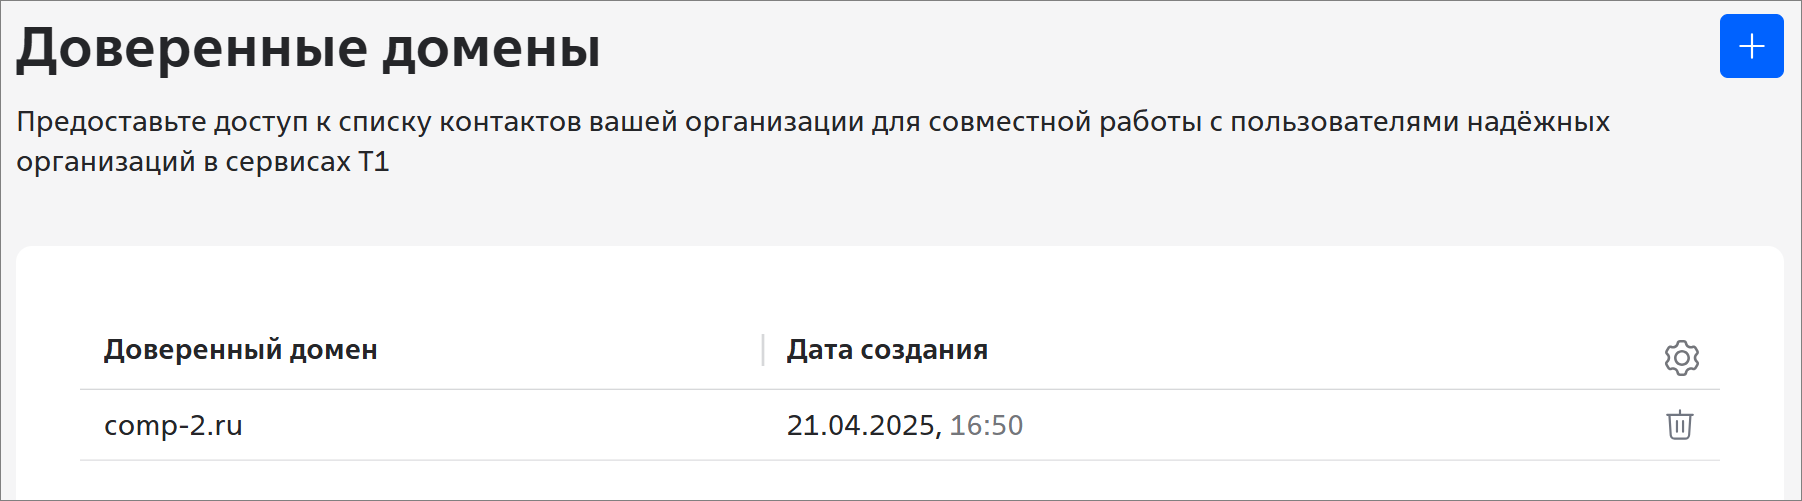
Task: Click the word "домены" in the page heading
Action: pyautogui.click(x=491, y=48)
